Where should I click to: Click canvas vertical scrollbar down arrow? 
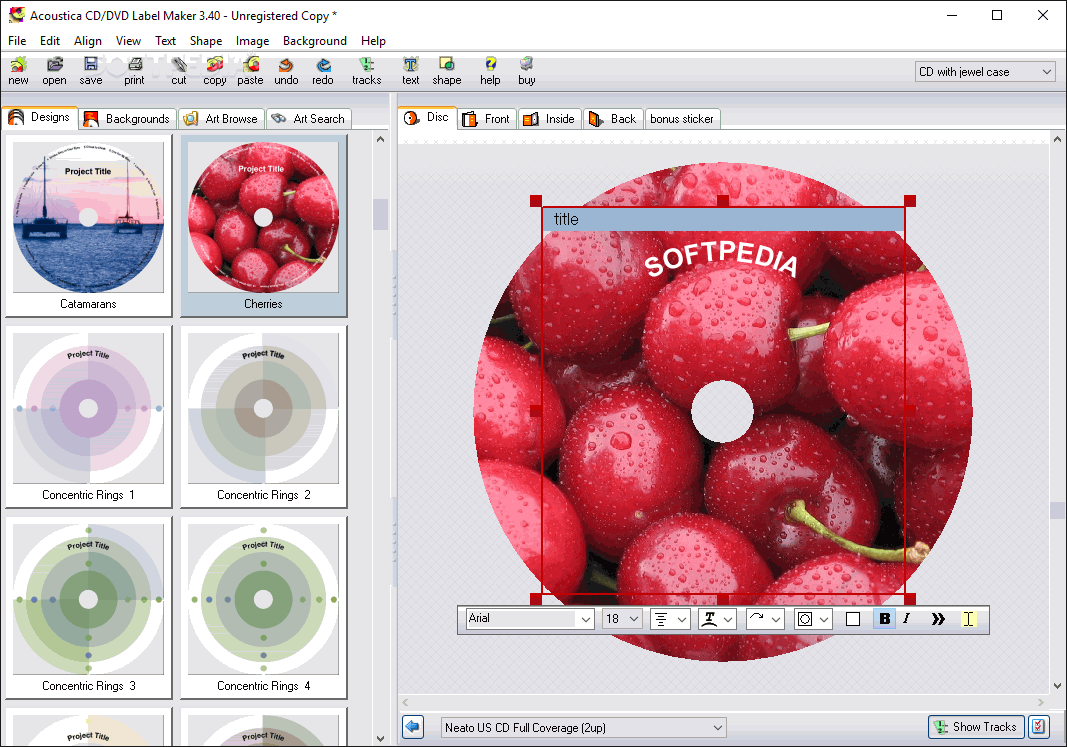[x=1057, y=686]
